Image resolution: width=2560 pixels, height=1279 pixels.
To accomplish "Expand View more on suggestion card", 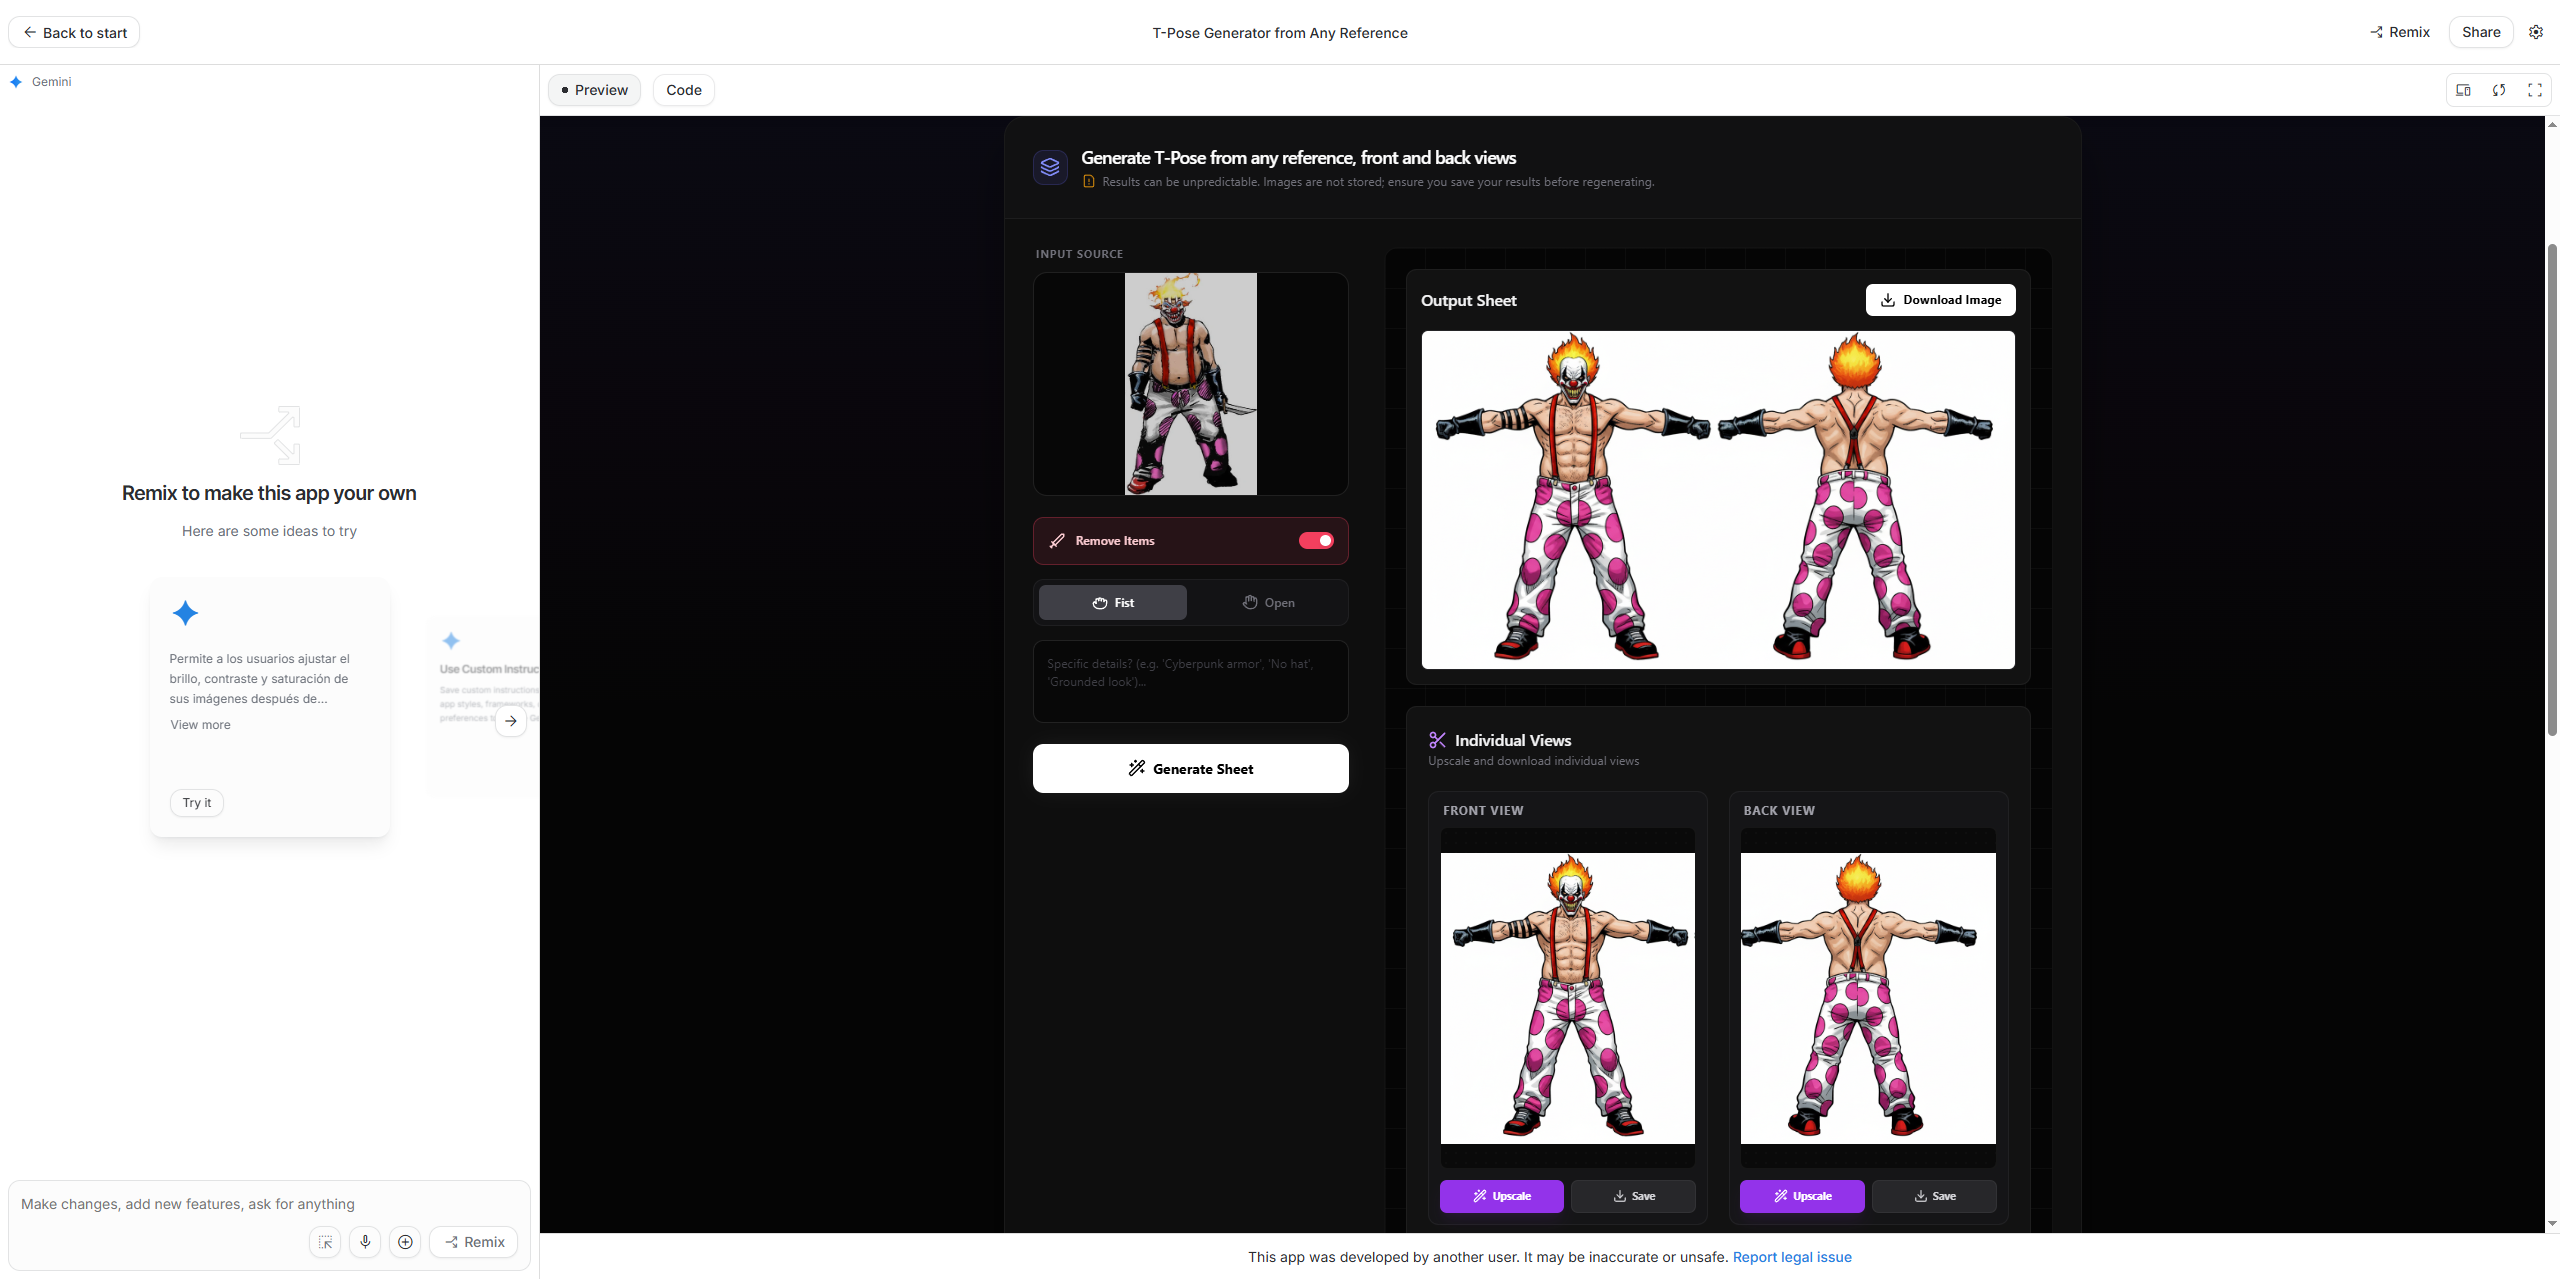I will pyautogui.click(x=200, y=725).
